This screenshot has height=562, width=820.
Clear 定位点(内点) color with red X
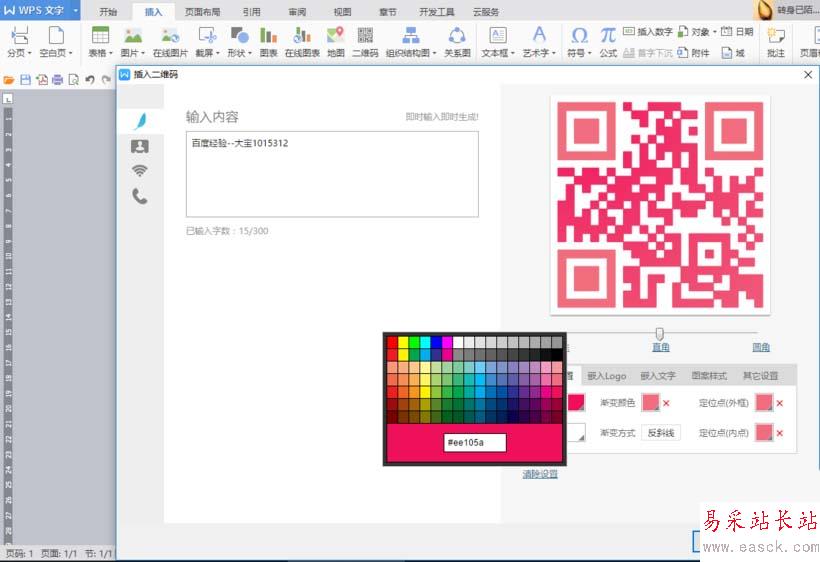[780, 433]
